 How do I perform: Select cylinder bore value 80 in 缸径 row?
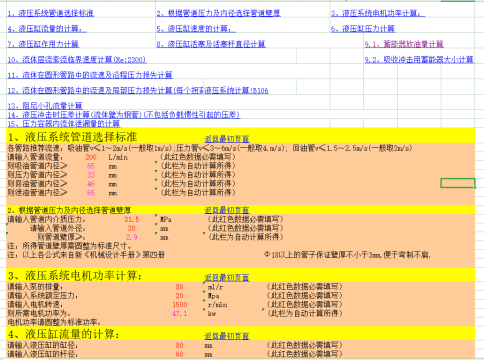click(x=179, y=345)
